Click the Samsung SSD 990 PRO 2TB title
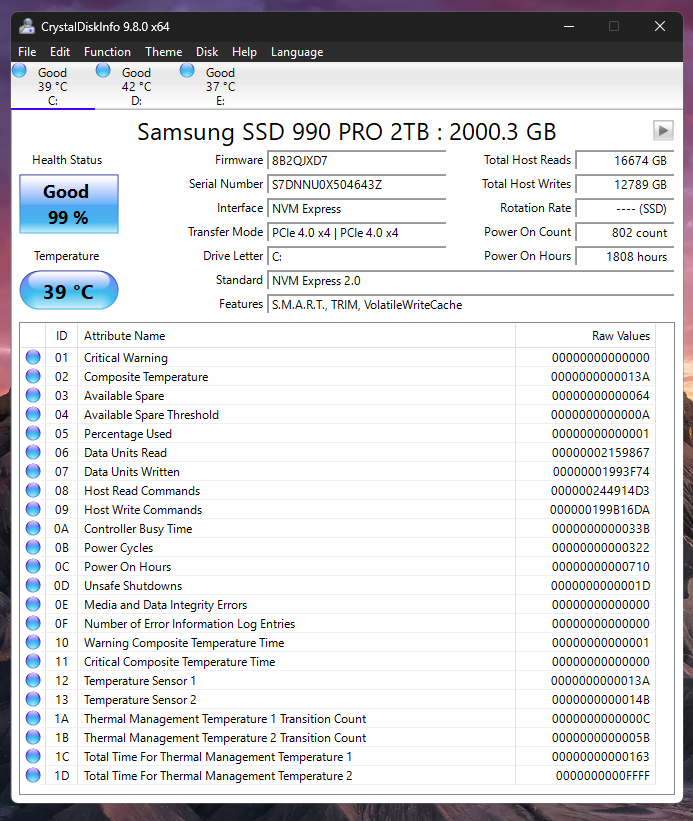The width and height of the screenshot is (693, 821). coord(346,132)
